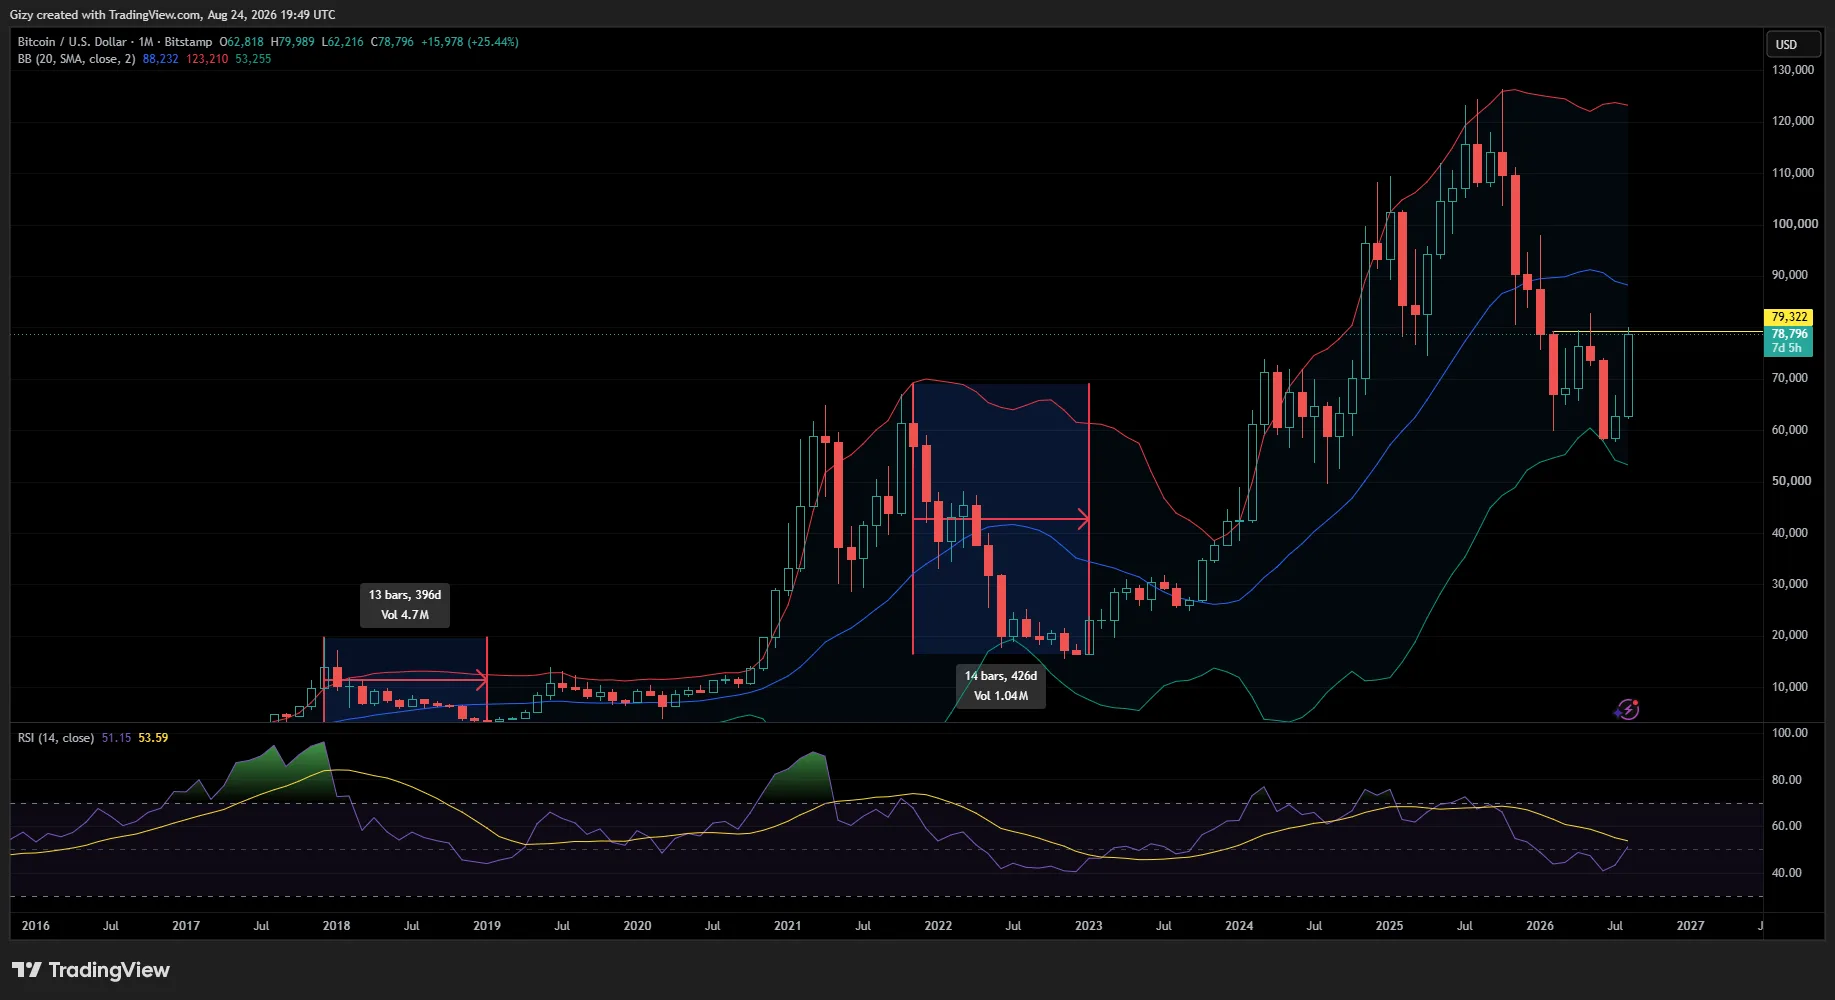Click 60.00 on the RSI scale
This screenshot has height=1000, width=1835.
pyautogui.click(x=1788, y=826)
